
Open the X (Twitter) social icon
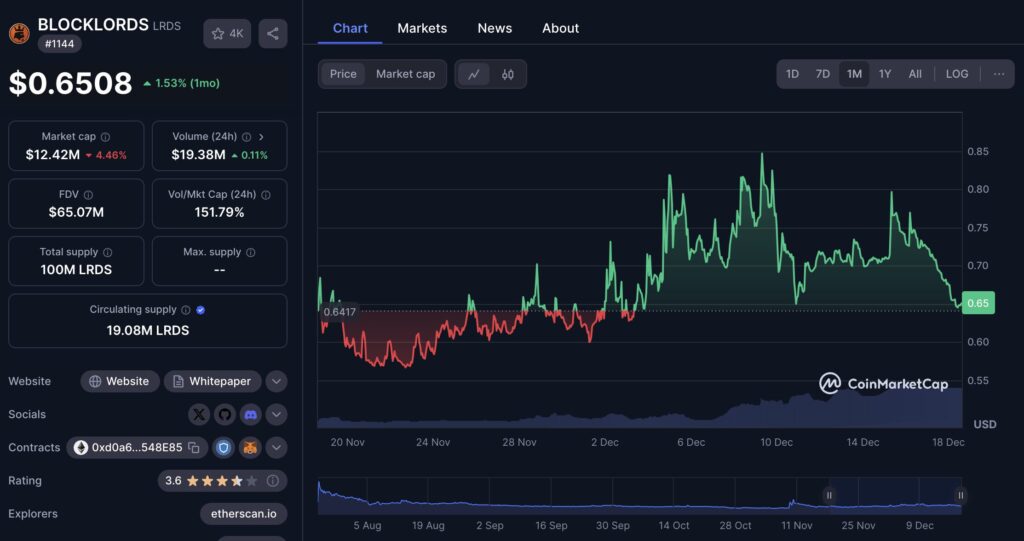point(199,414)
